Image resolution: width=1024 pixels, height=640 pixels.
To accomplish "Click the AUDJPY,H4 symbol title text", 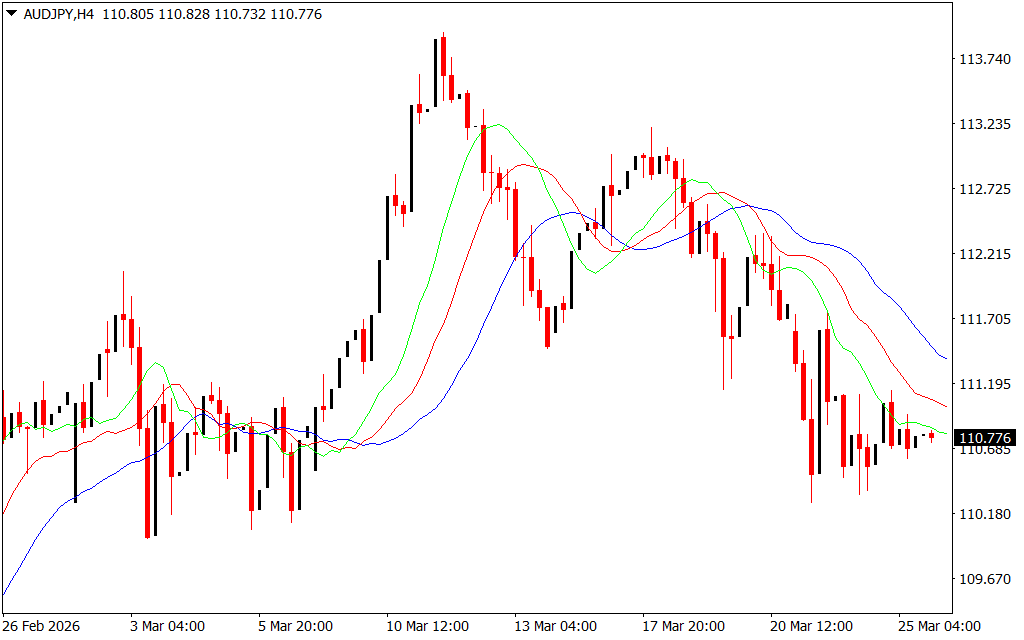I will 58,15.
